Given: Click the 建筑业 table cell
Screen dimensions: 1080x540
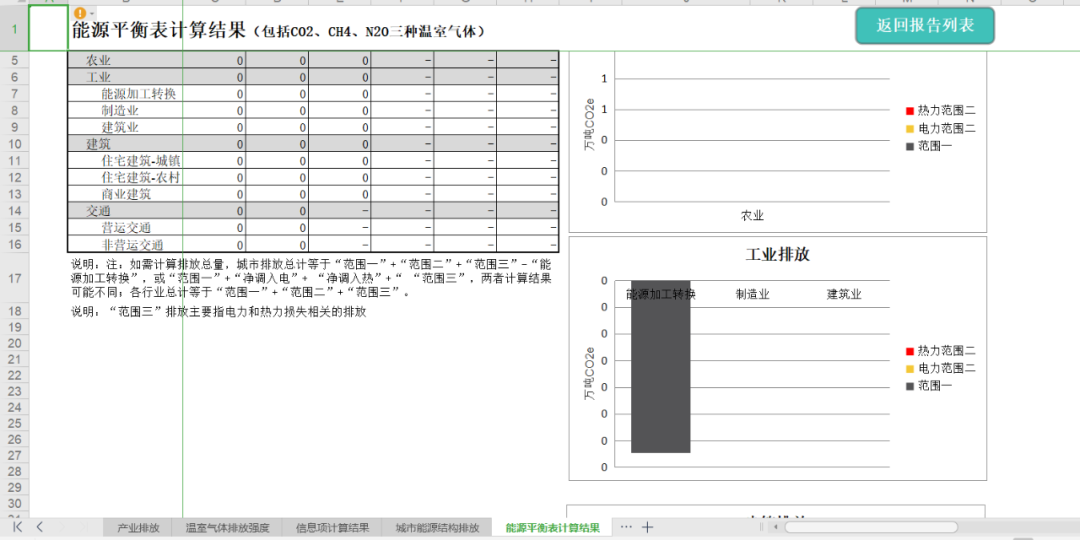Looking at the screenshot, I should pos(125,127).
